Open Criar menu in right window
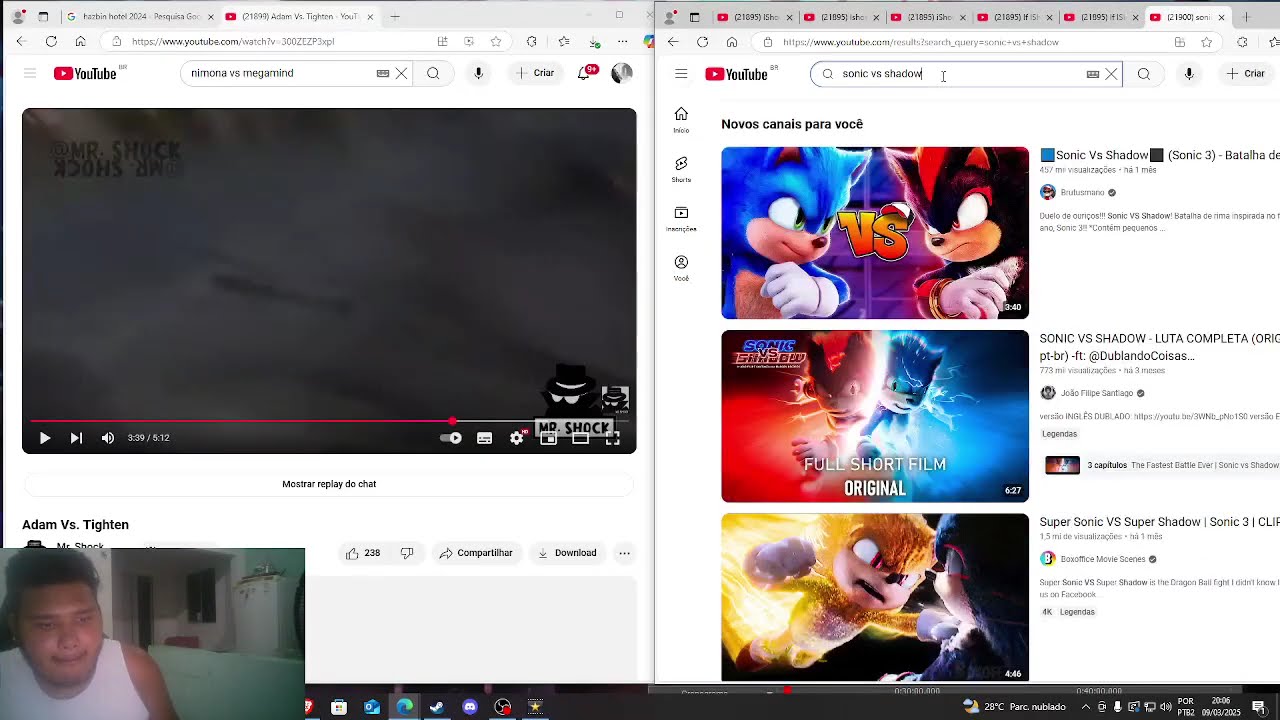The image size is (1280, 720). point(1246,74)
